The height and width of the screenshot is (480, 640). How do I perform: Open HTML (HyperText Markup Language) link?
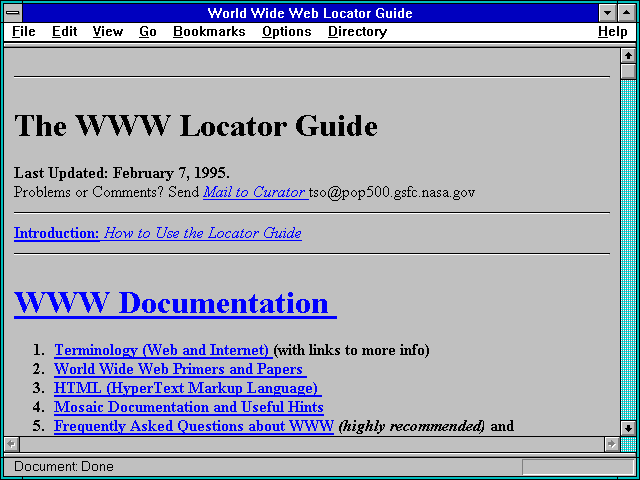(187, 388)
